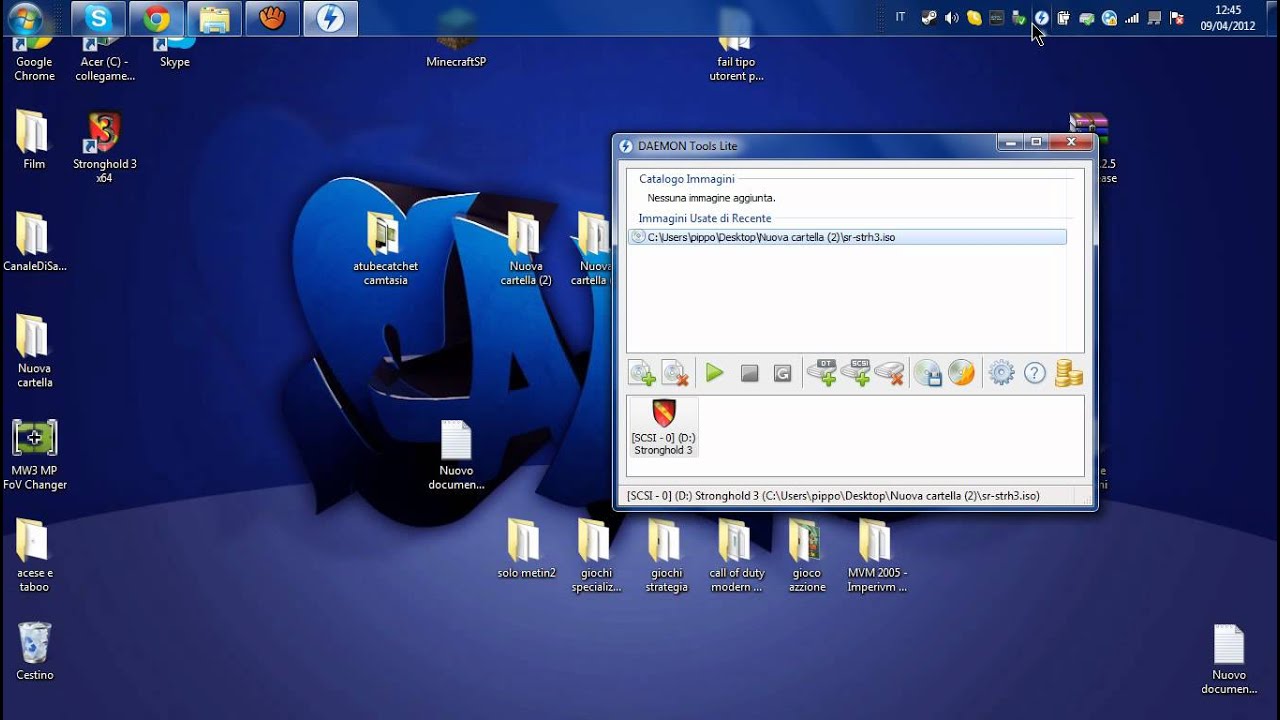Open the Windows Start orb
The width and height of the screenshot is (1280, 720).
tap(26, 18)
